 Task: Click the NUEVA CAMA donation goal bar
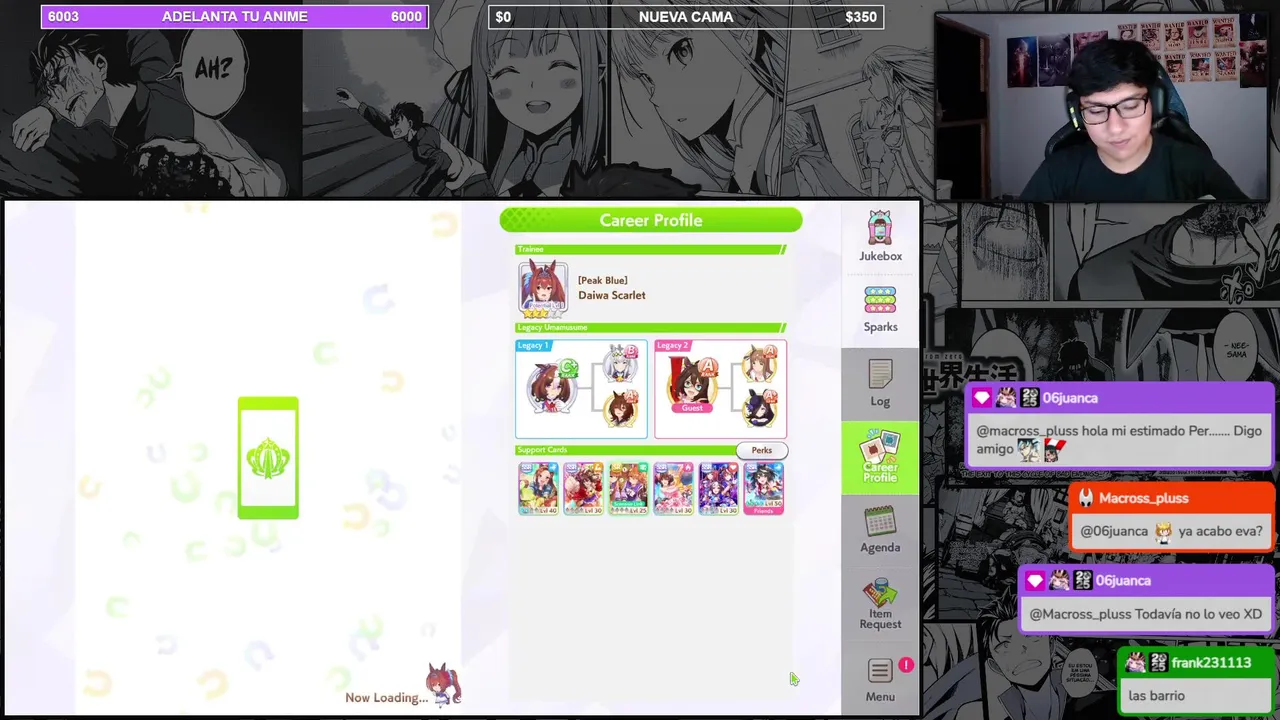point(686,17)
